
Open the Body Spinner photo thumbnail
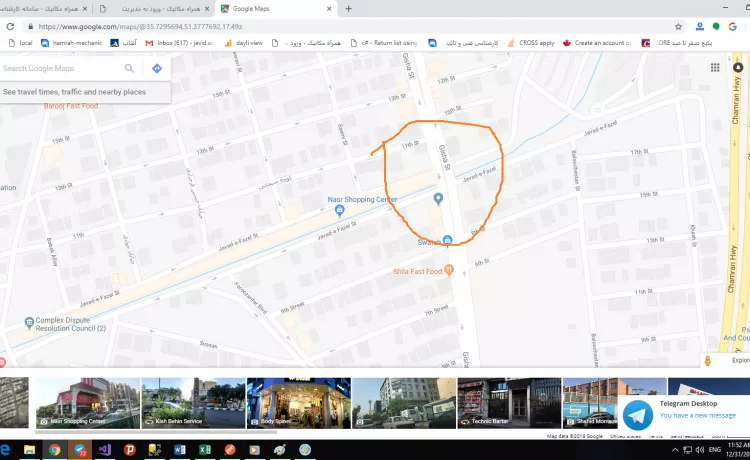[298, 403]
